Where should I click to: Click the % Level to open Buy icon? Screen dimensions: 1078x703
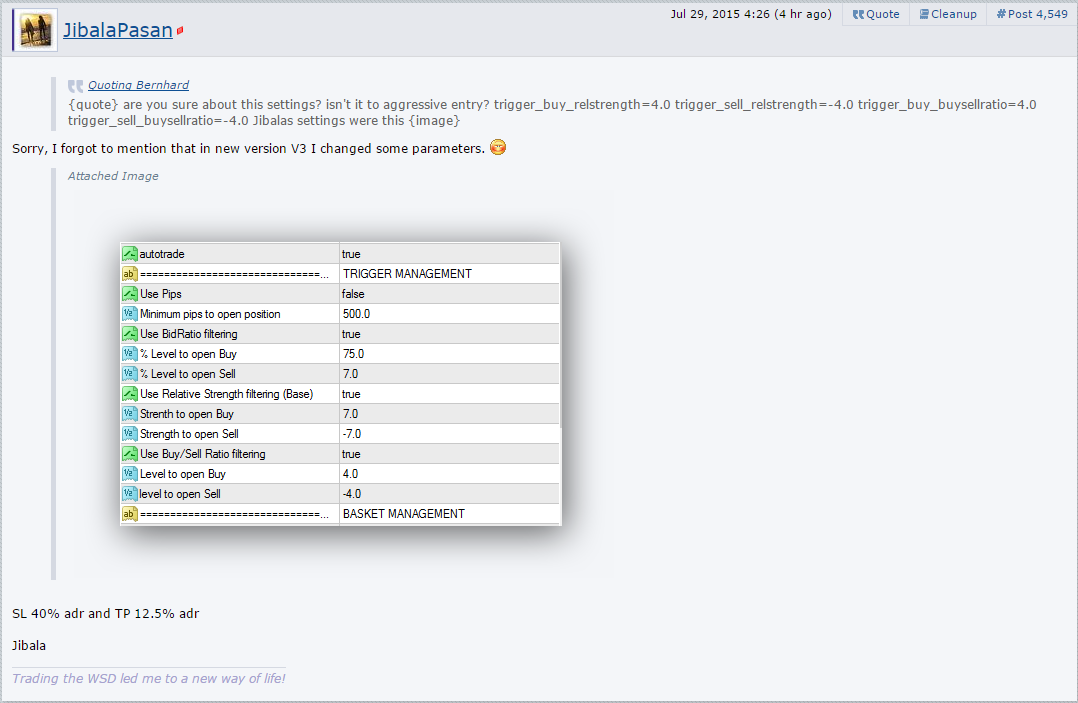pyautogui.click(x=130, y=353)
